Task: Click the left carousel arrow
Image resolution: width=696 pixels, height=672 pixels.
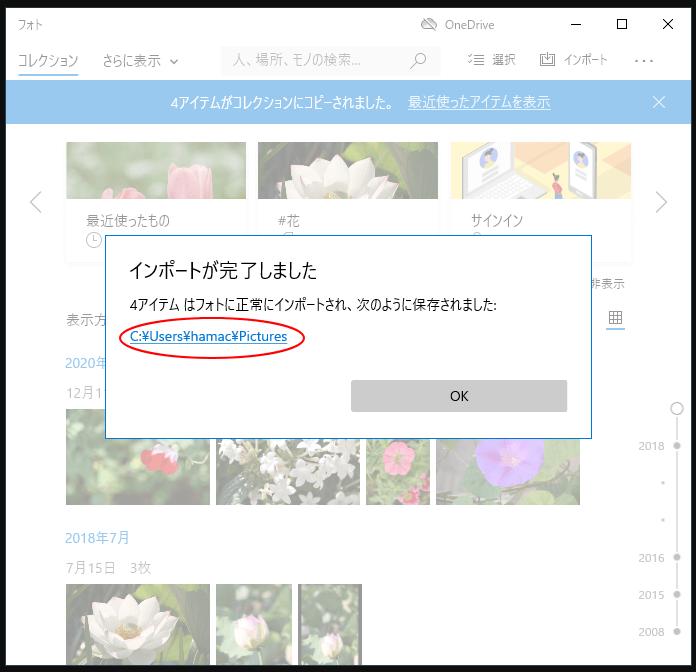Action: pos(36,202)
